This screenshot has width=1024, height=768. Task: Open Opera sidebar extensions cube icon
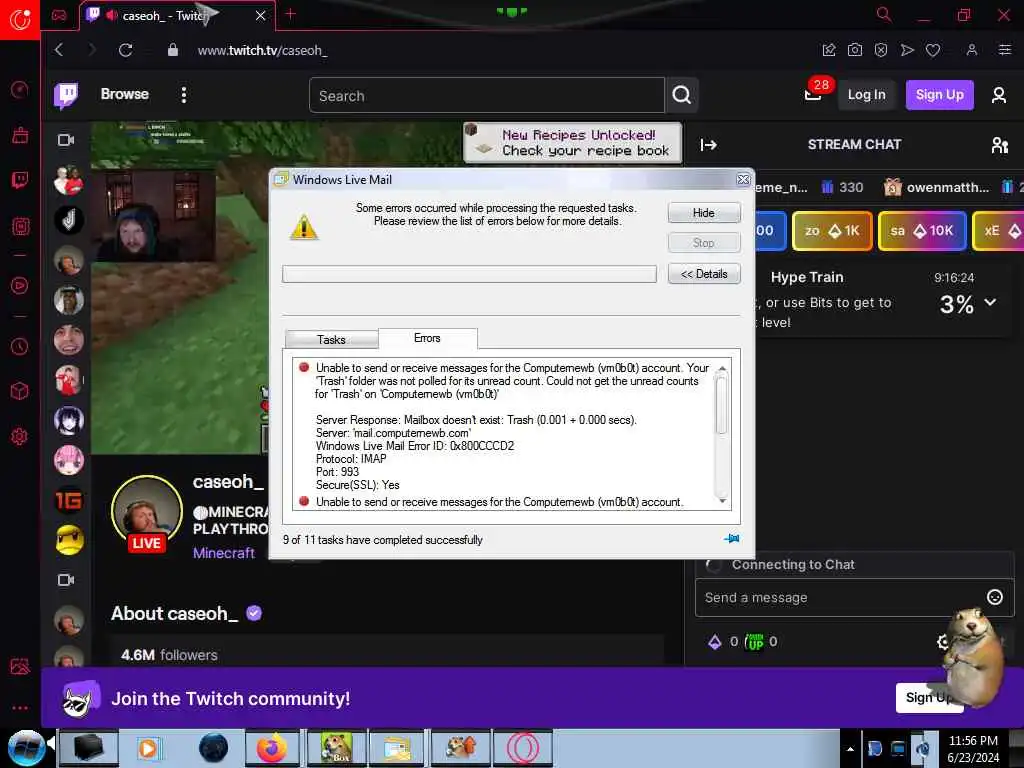20,391
